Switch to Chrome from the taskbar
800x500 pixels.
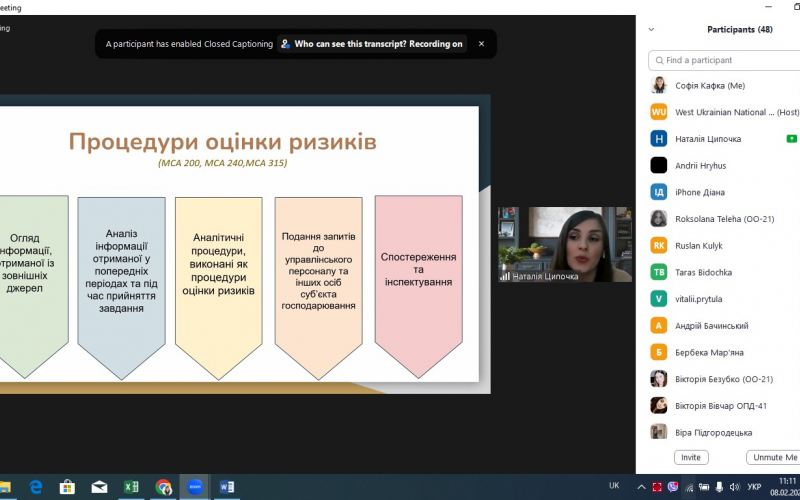tap(163, 487)
